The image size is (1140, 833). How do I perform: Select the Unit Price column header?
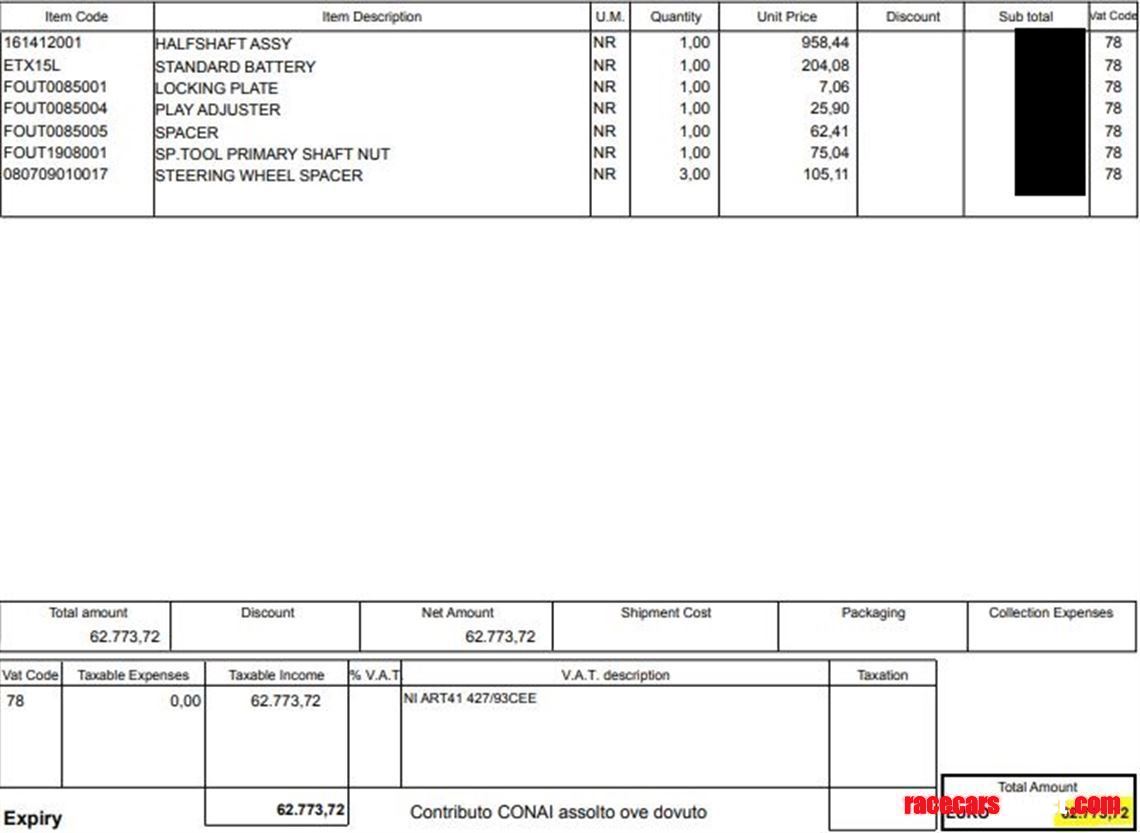point(786,17)
